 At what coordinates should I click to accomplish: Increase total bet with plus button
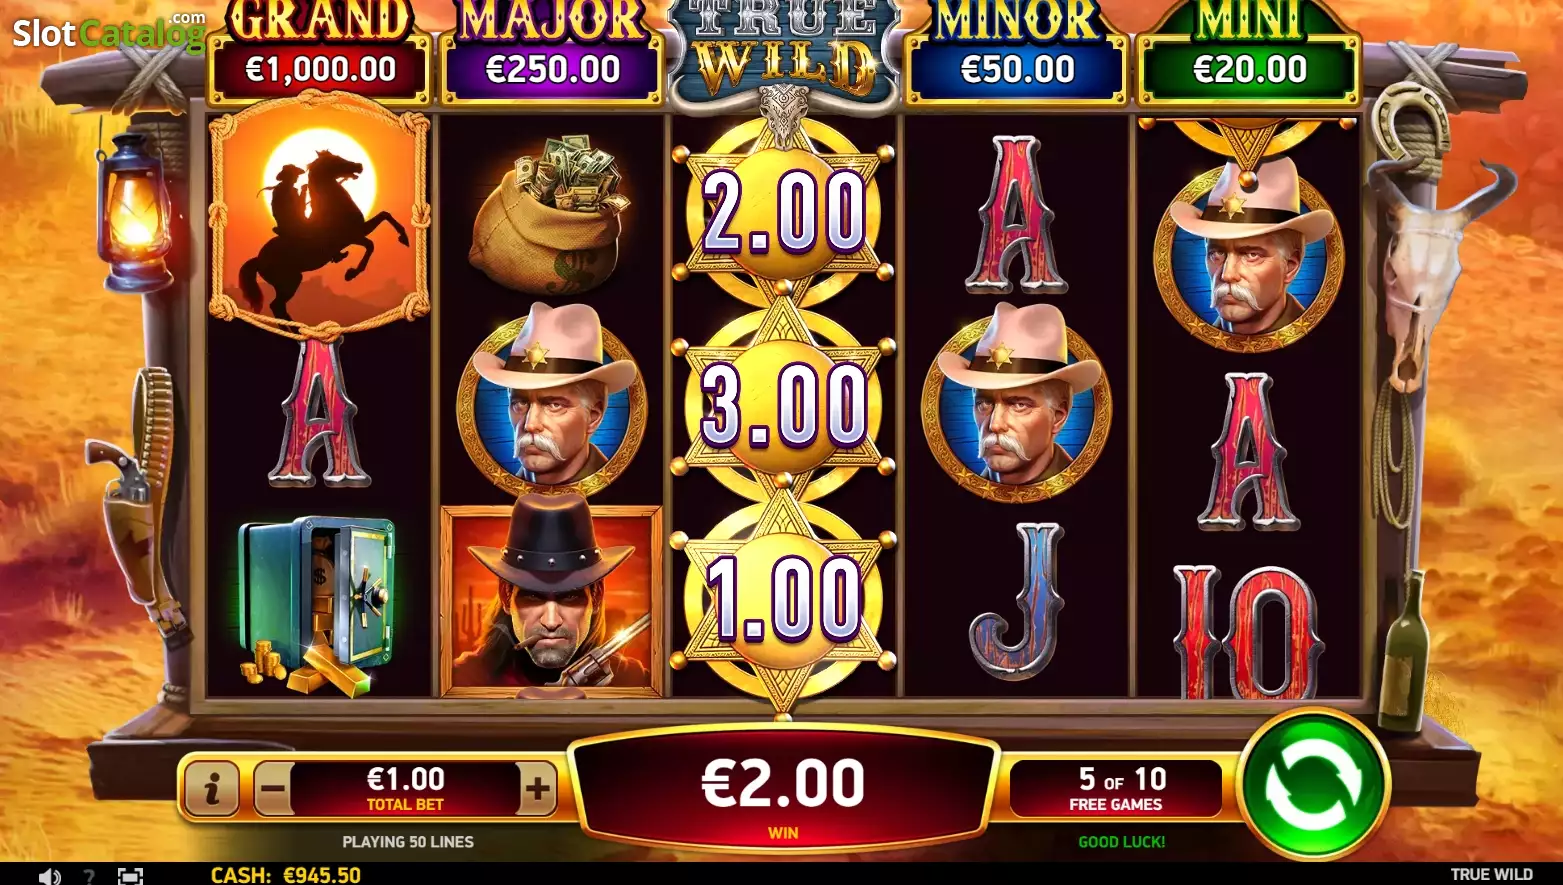pyautogui.click(x=537, y=789)
